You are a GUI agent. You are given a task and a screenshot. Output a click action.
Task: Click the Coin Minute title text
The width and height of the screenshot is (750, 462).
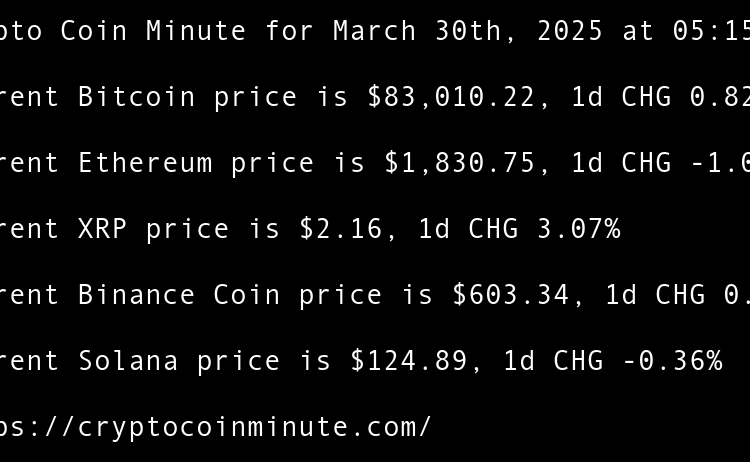coord(153,31)
